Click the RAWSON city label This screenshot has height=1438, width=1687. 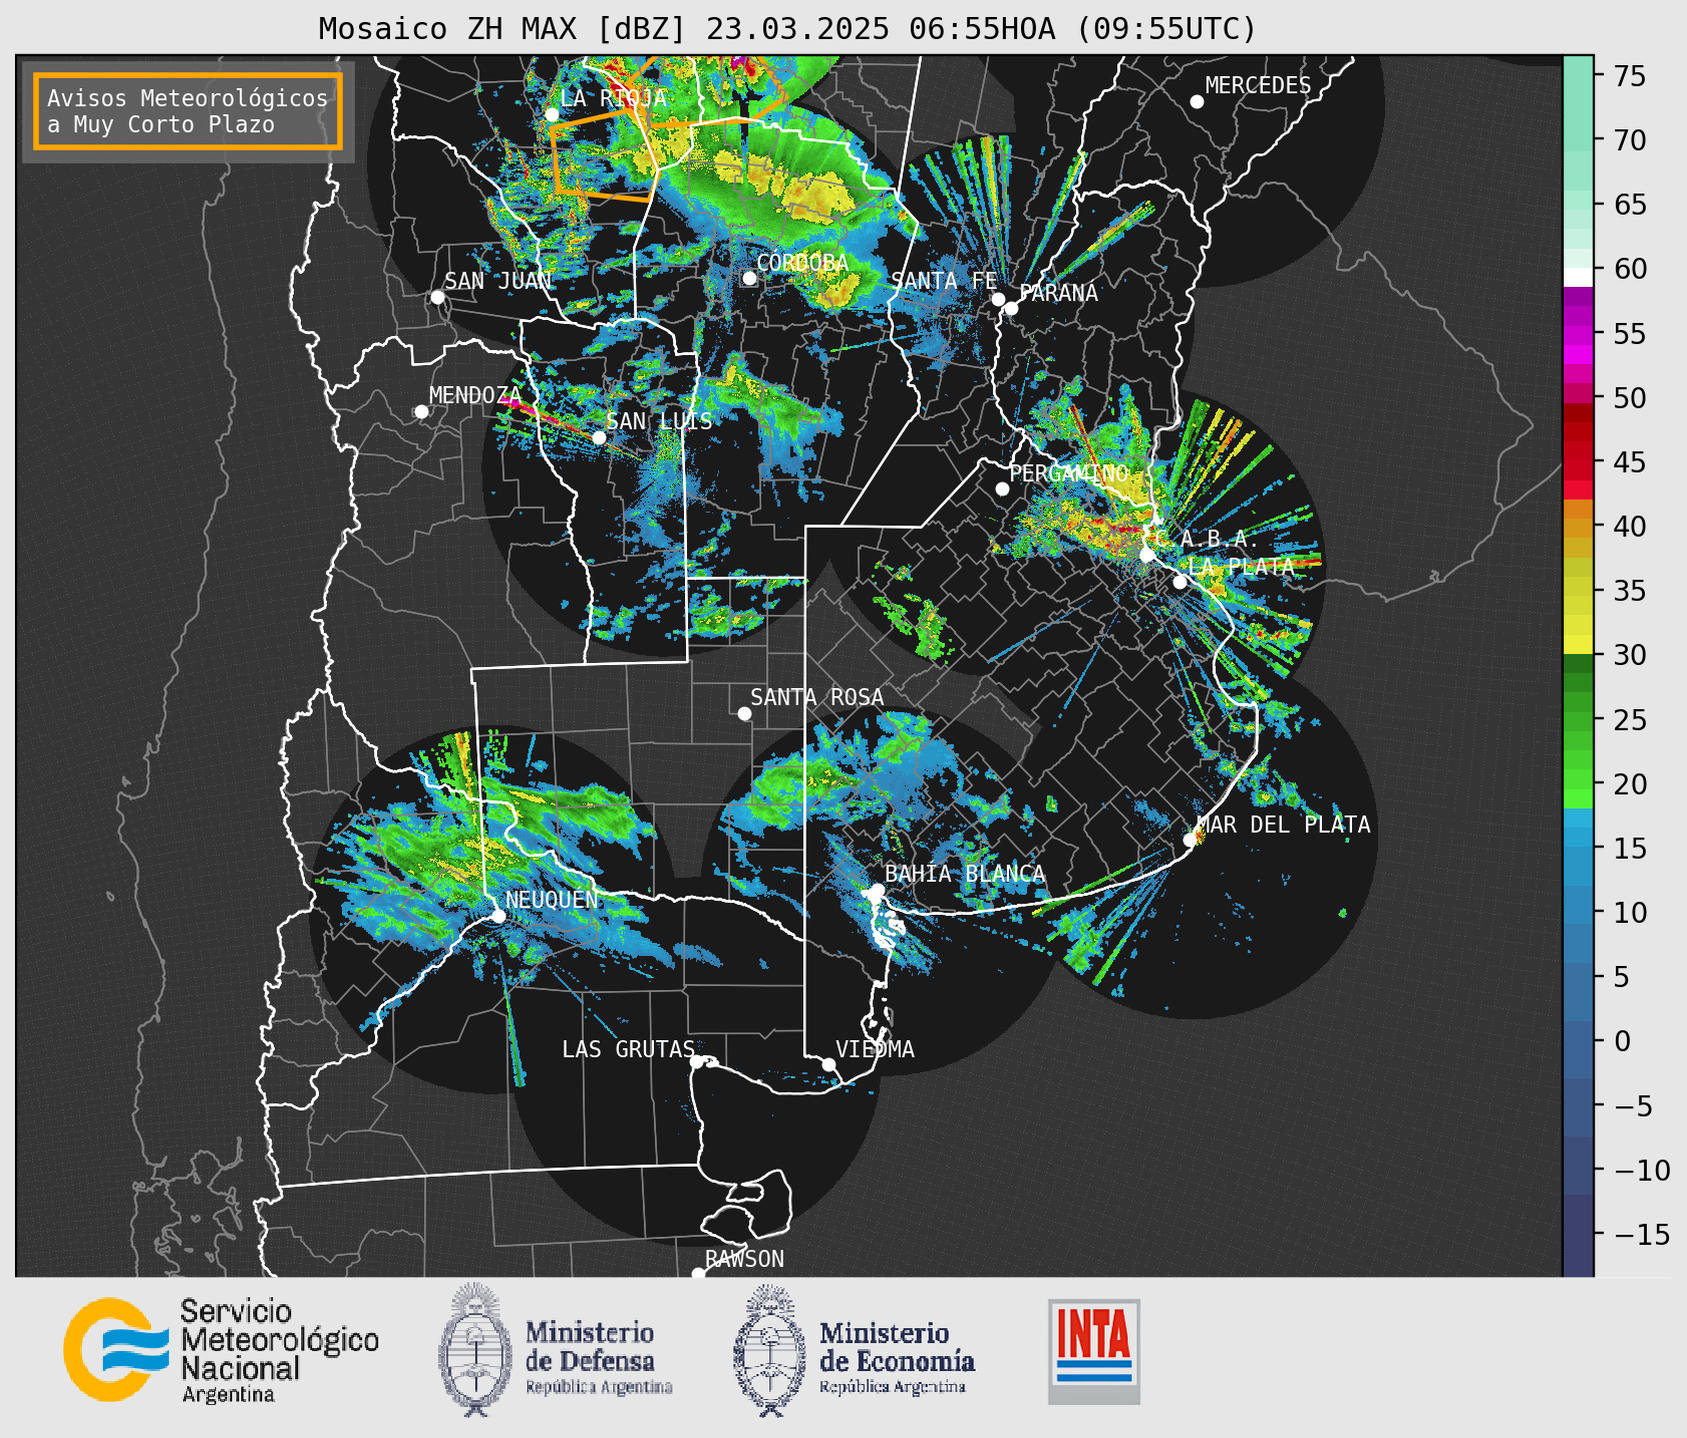click(745, 1259)
